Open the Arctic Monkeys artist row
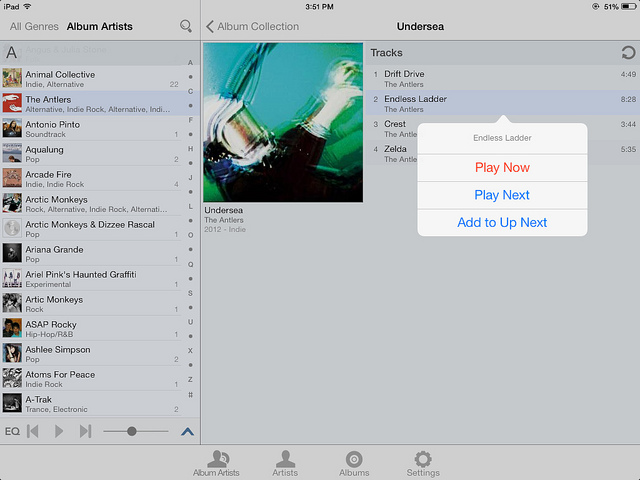Viewport: 640px width, 480px height. 91,203
